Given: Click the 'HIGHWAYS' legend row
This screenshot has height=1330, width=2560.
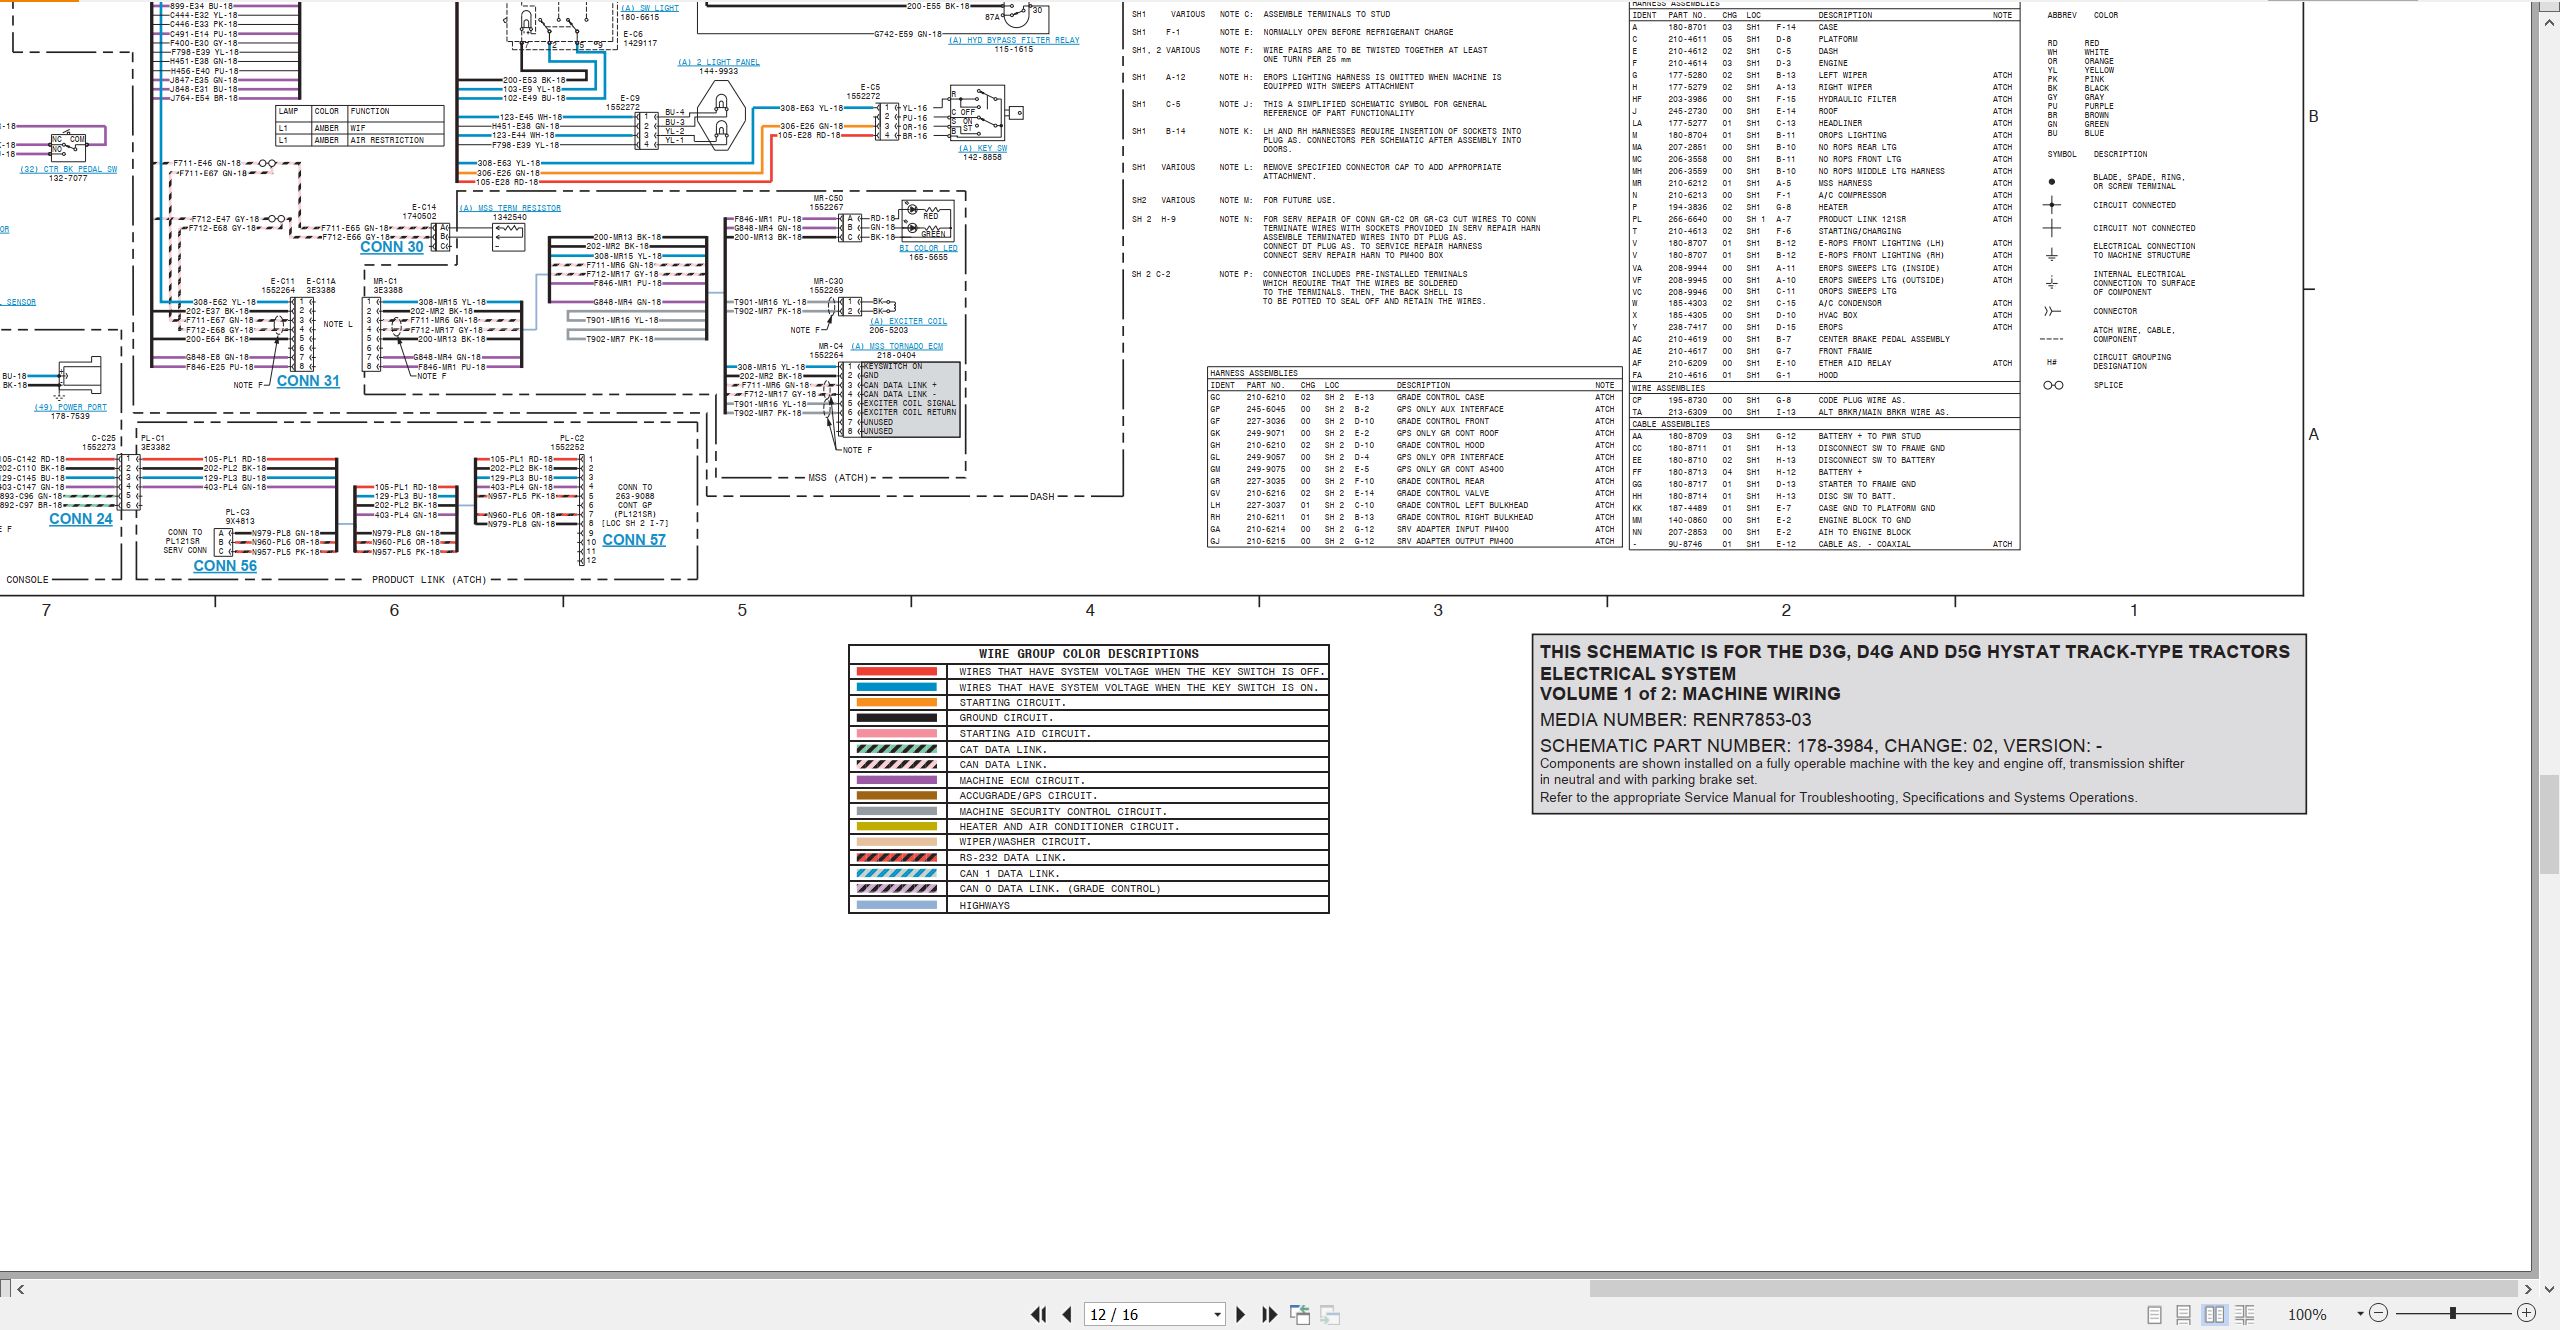Looking at the screenshot, I should (x=1088, y=905).
